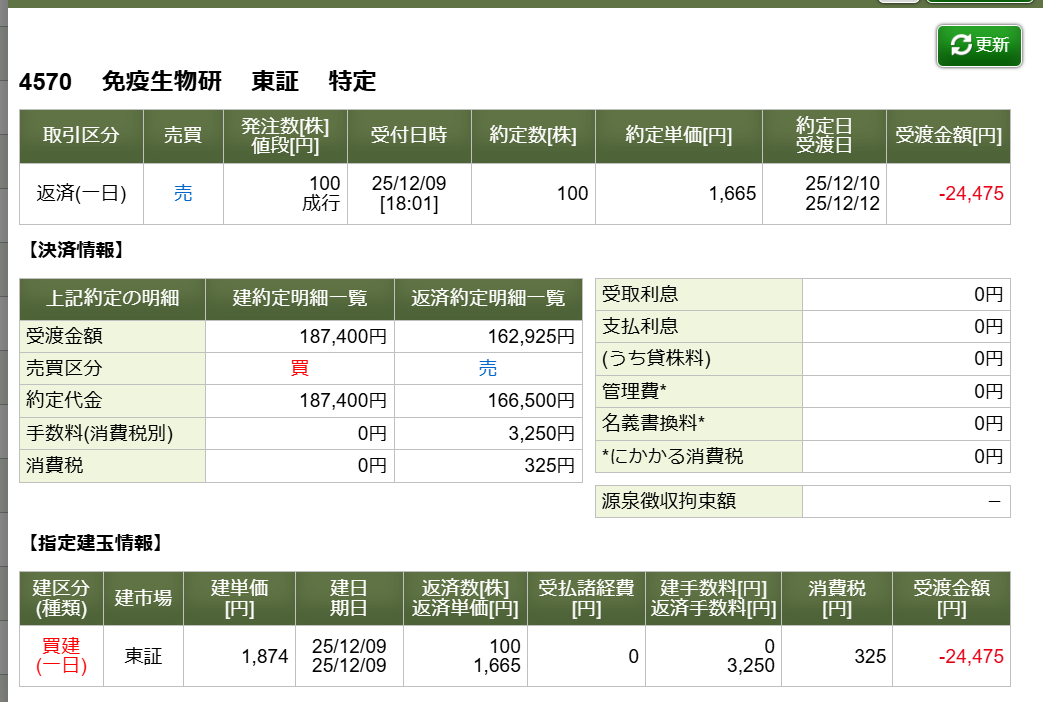This screenshot has width=1043, height=702.
Task: Click the green 更新 refresh button
Action: tap(979, 45)
